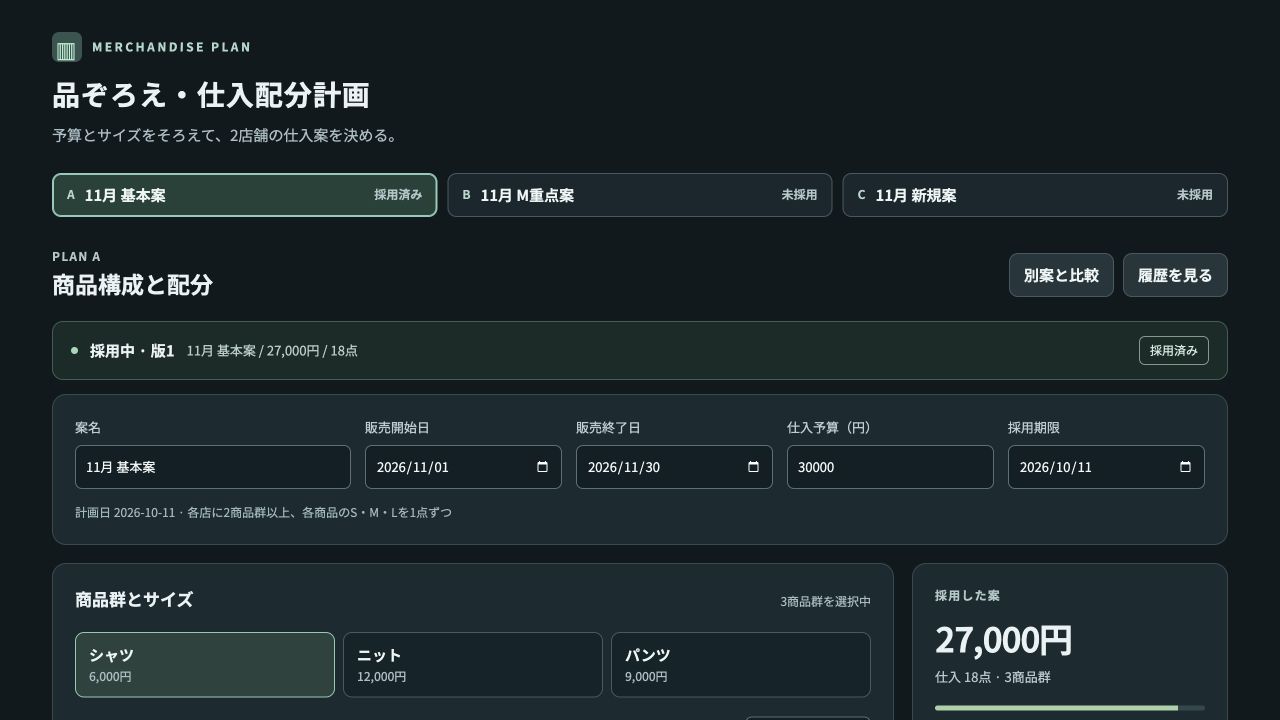This screenshot has height=720, width=1280.
Task: Open the calendar picker for 採用期限
Action: (1185, 467)
